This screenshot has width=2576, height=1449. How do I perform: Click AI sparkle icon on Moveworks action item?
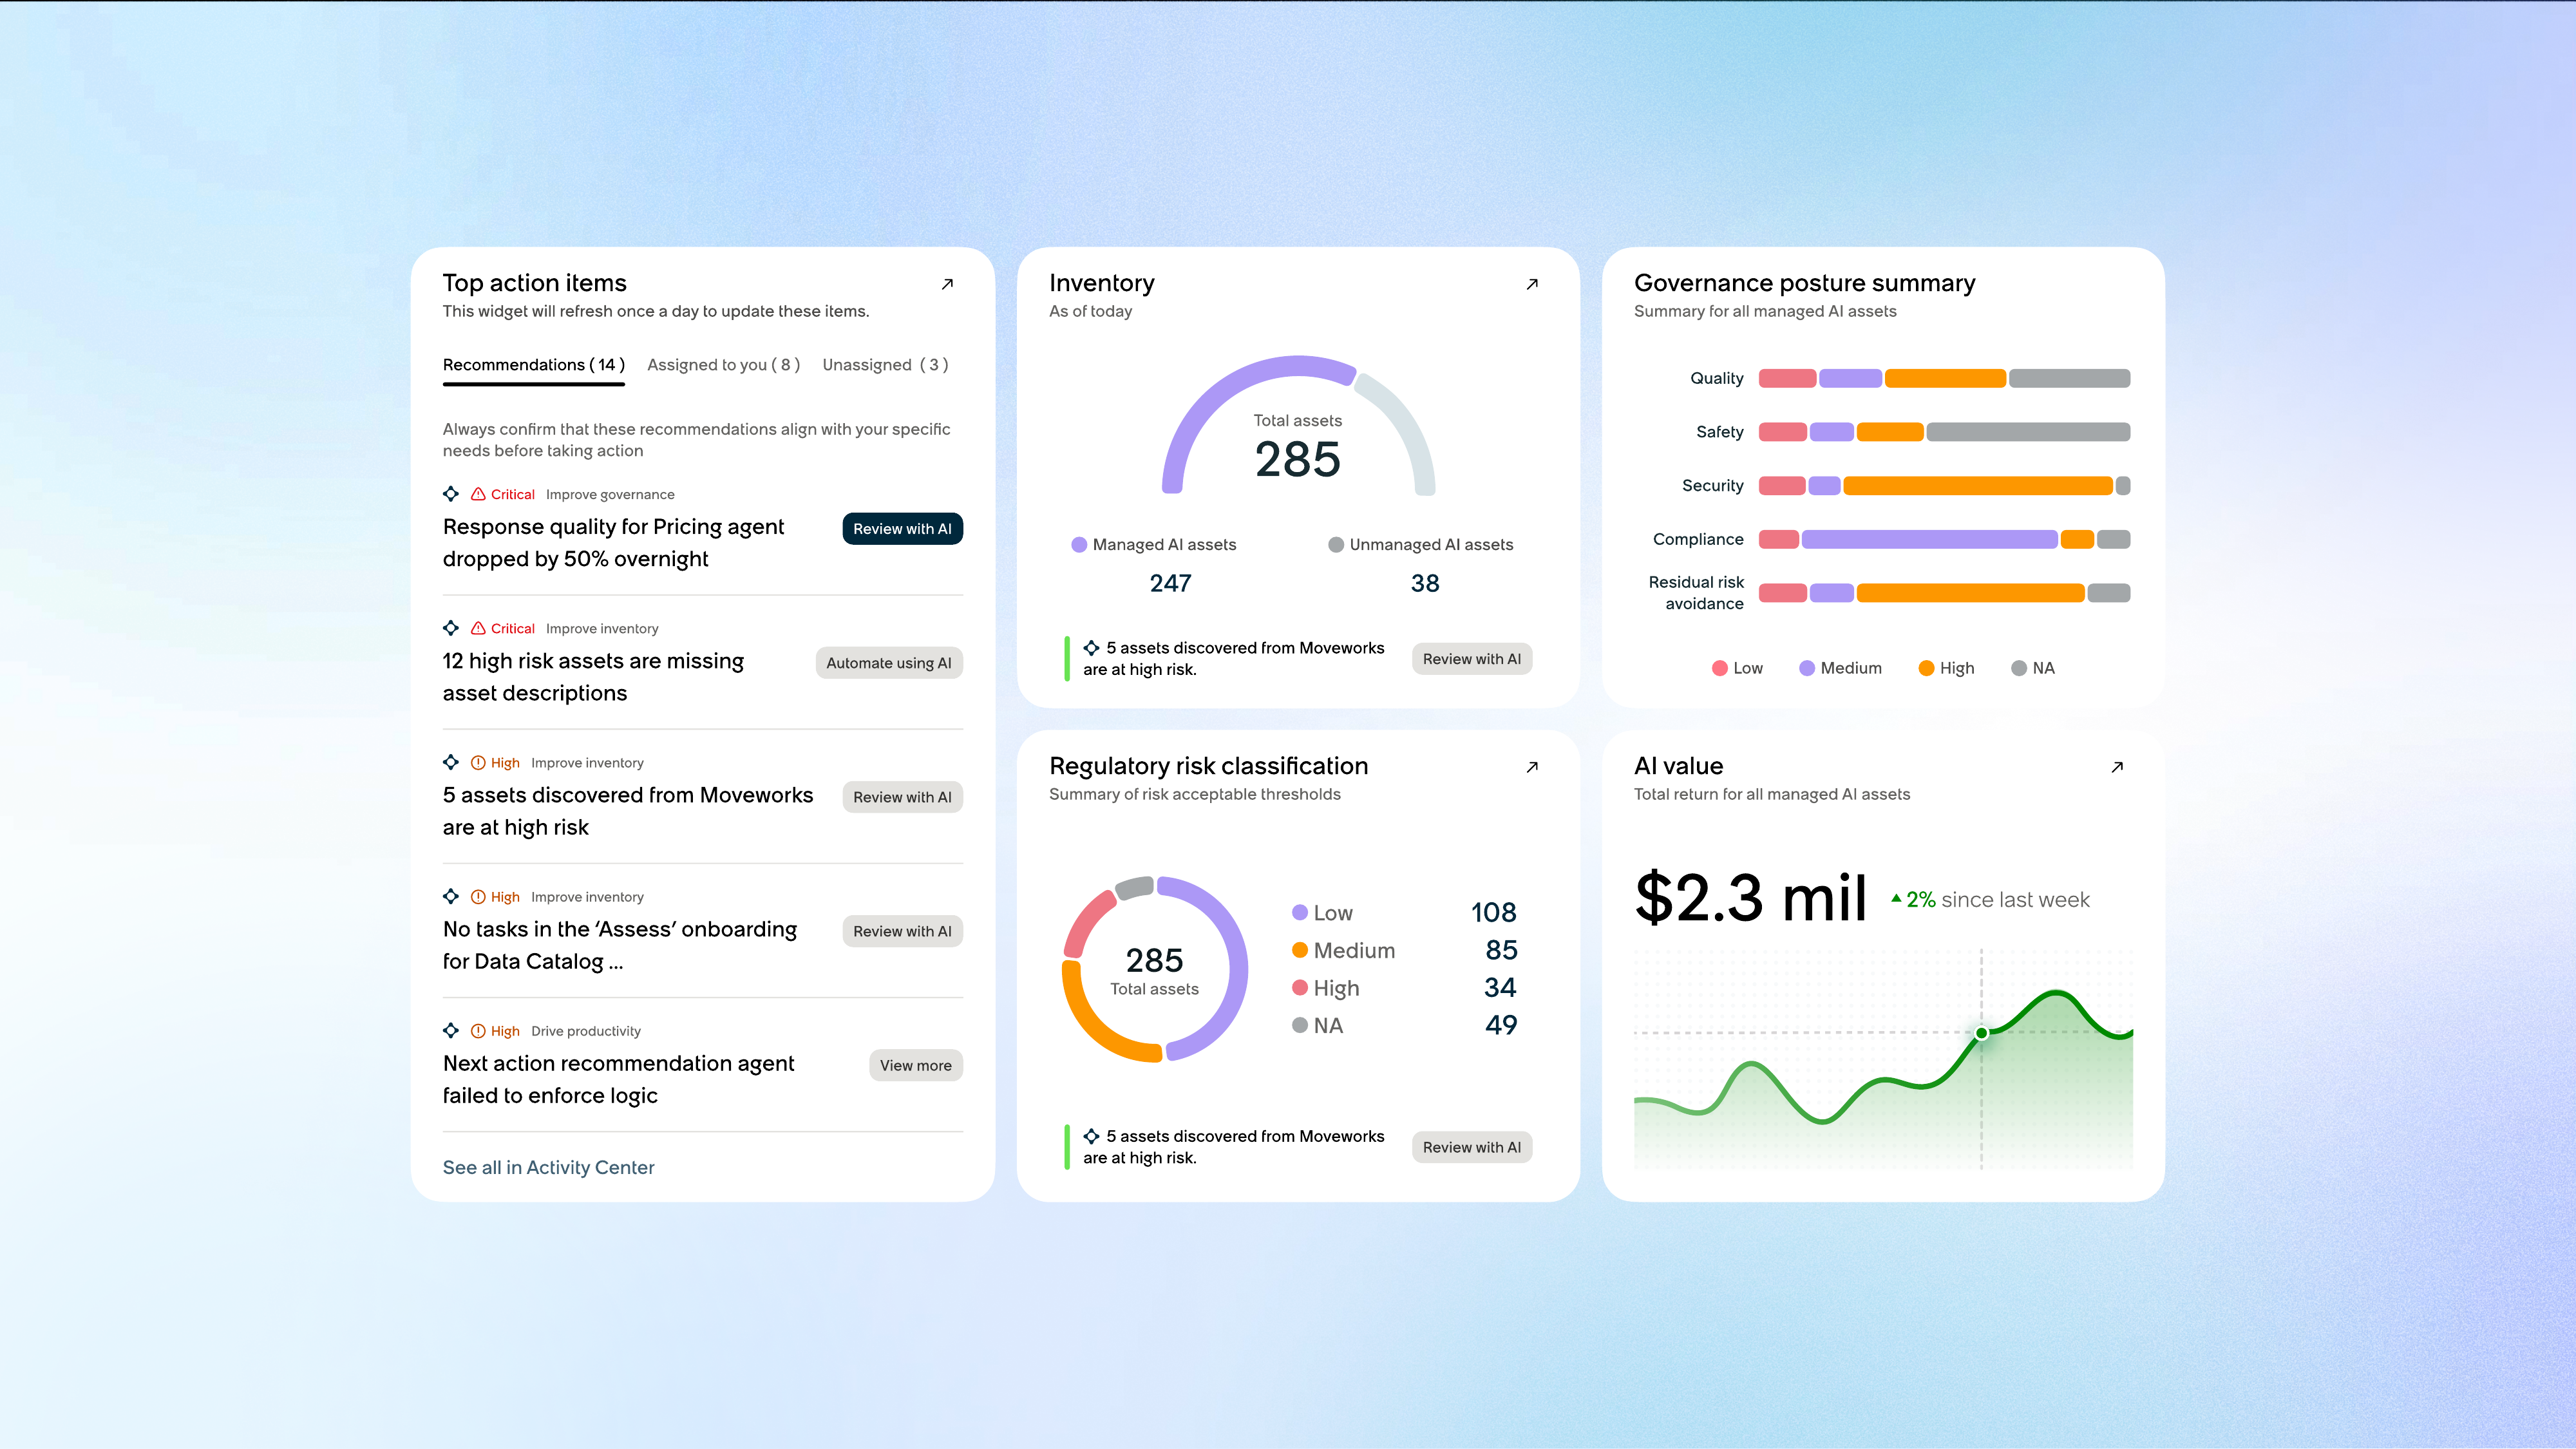[451, 762]
